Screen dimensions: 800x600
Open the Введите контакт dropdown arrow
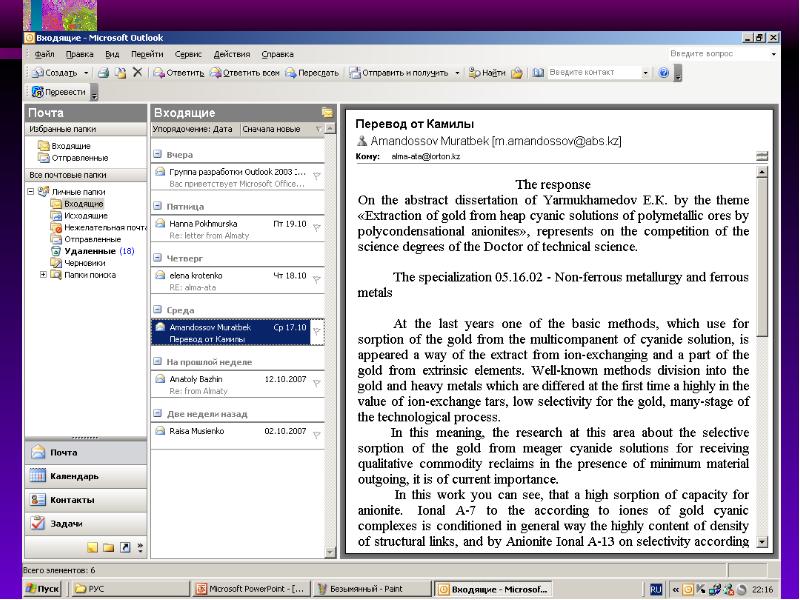point(645,73)
